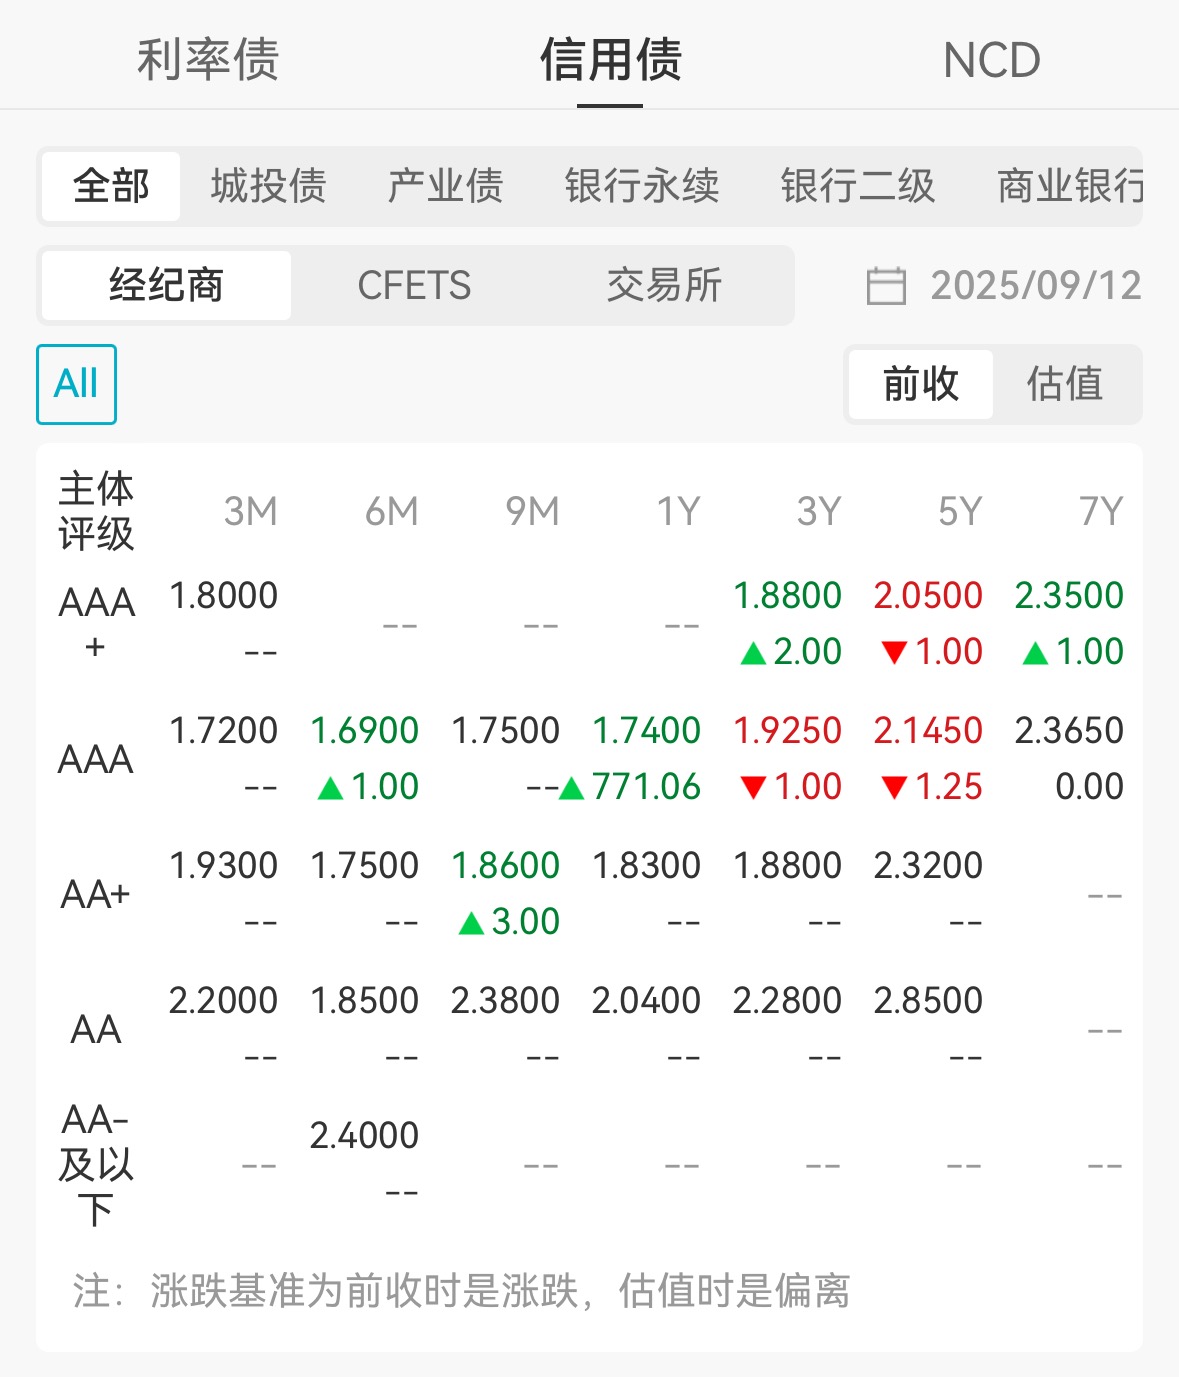
Task: Select the 信用债 tab
Action: tap(610, 60)
